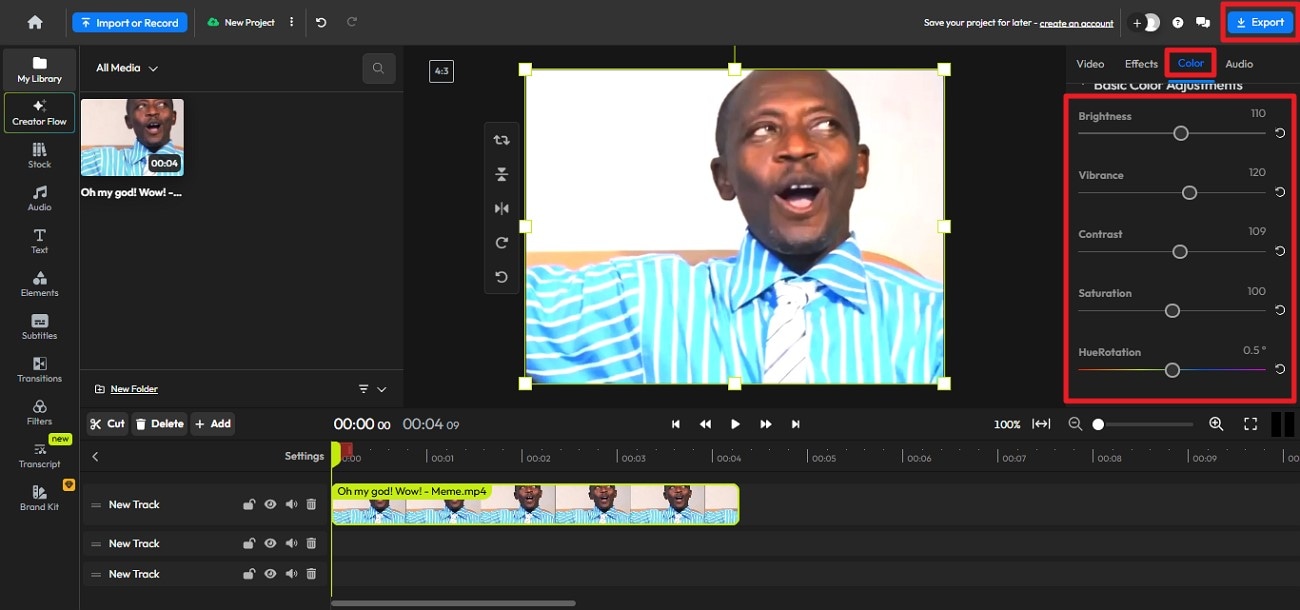Viewport: 1300px width, 610px height.
Task: Open the Subtitles panel
Action: point(39,327)
